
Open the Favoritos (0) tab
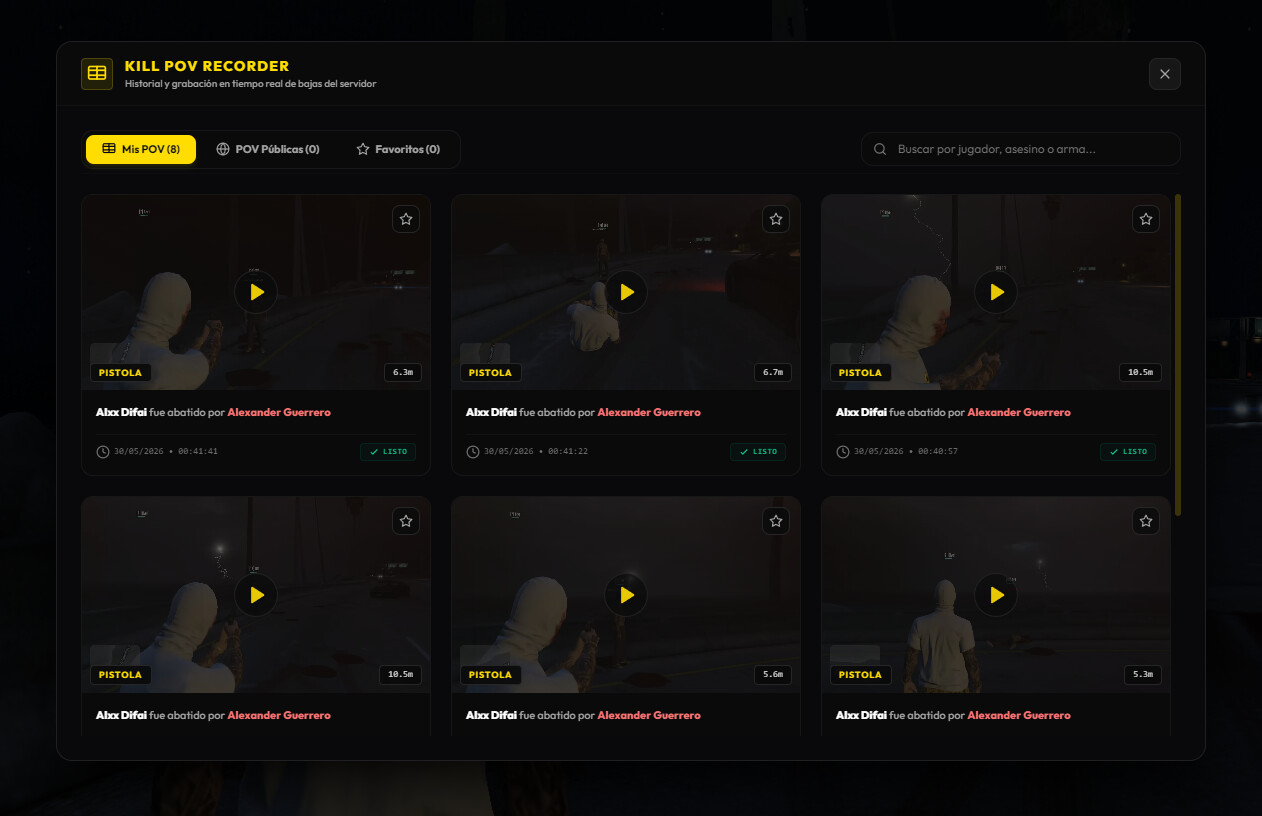tap(398, 149)
